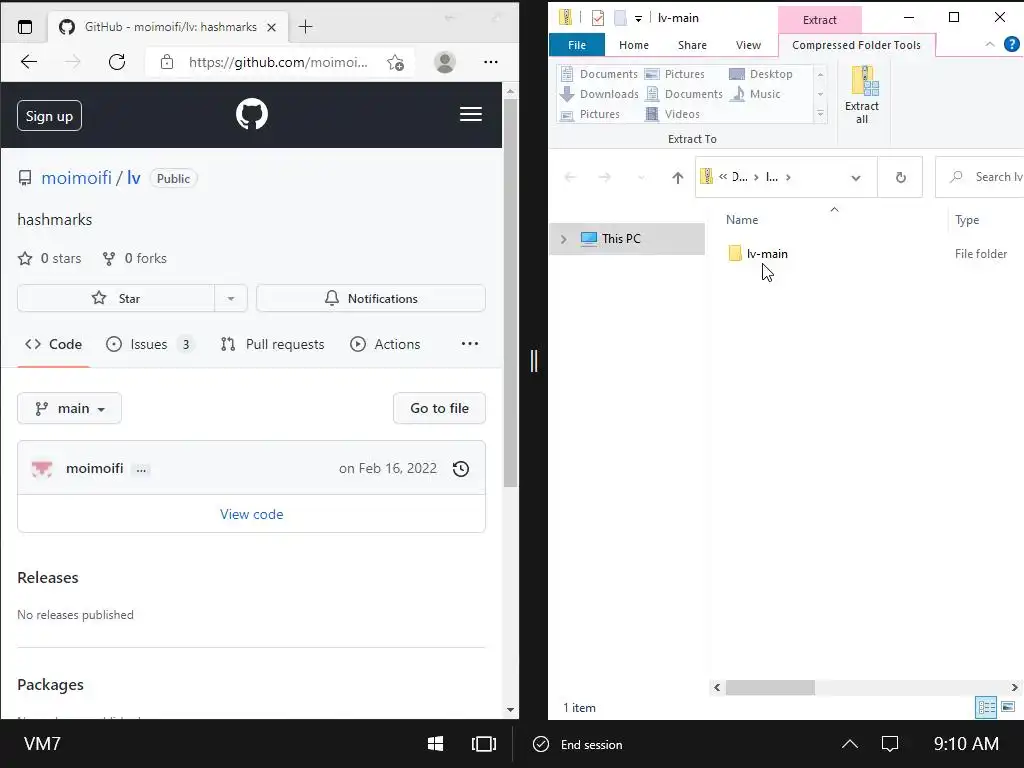Refresh the Explorer folder view
Screen dimensions: 1024x768
pyautogui.click(x=901, y=177)
